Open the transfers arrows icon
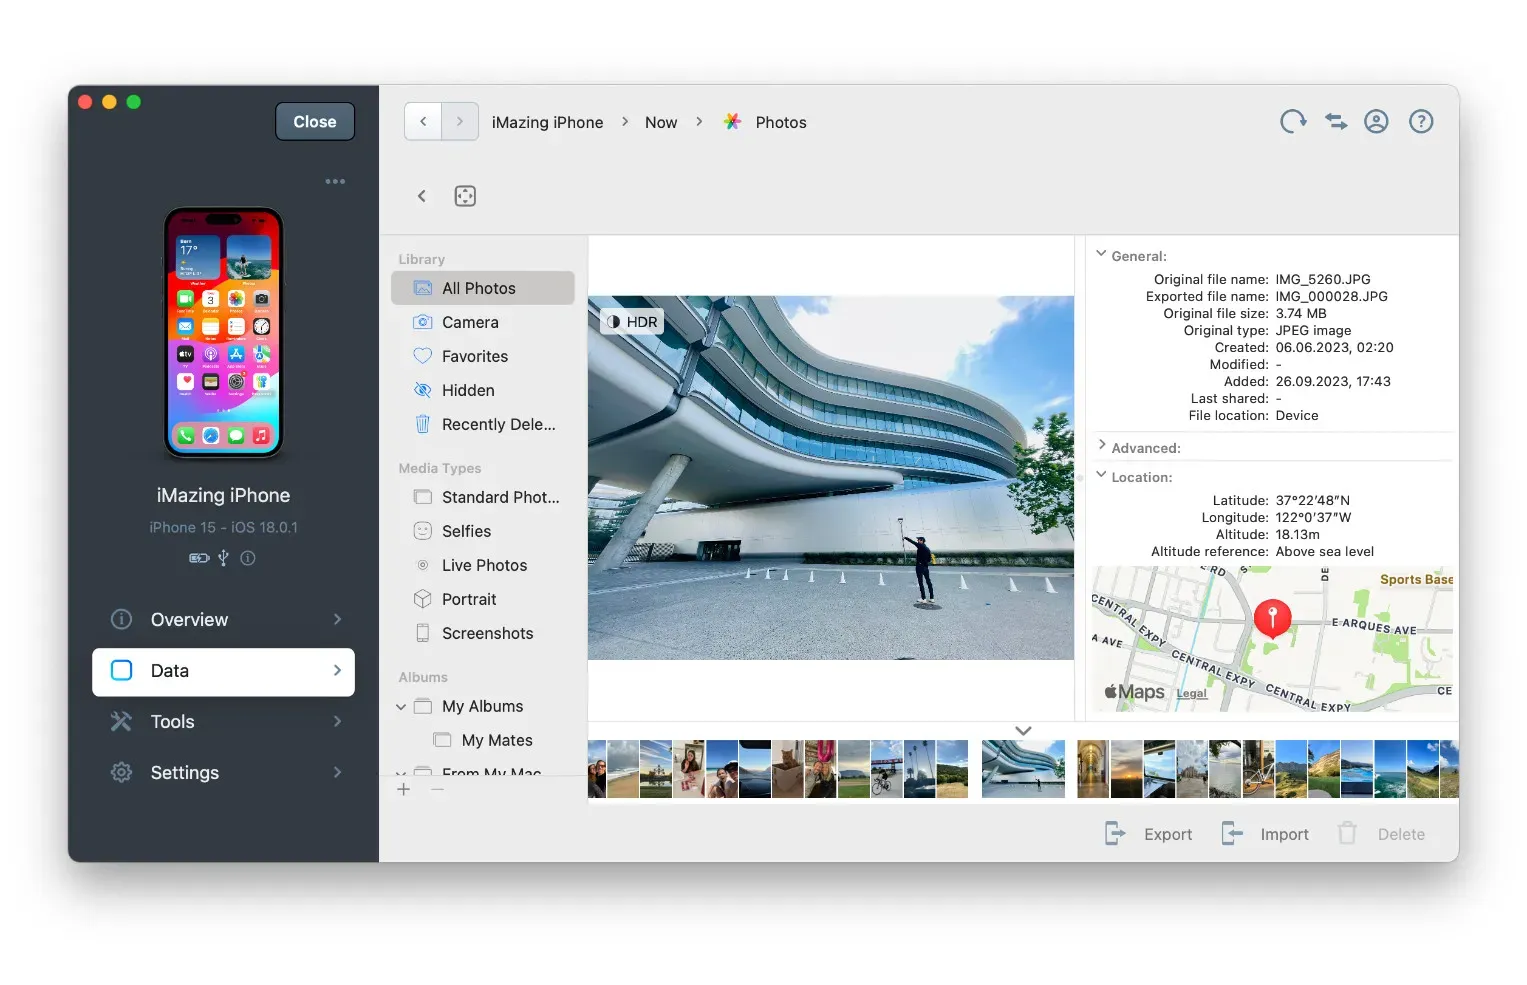The width and height of the screenshot is (1527, 985). [1336, 122]
